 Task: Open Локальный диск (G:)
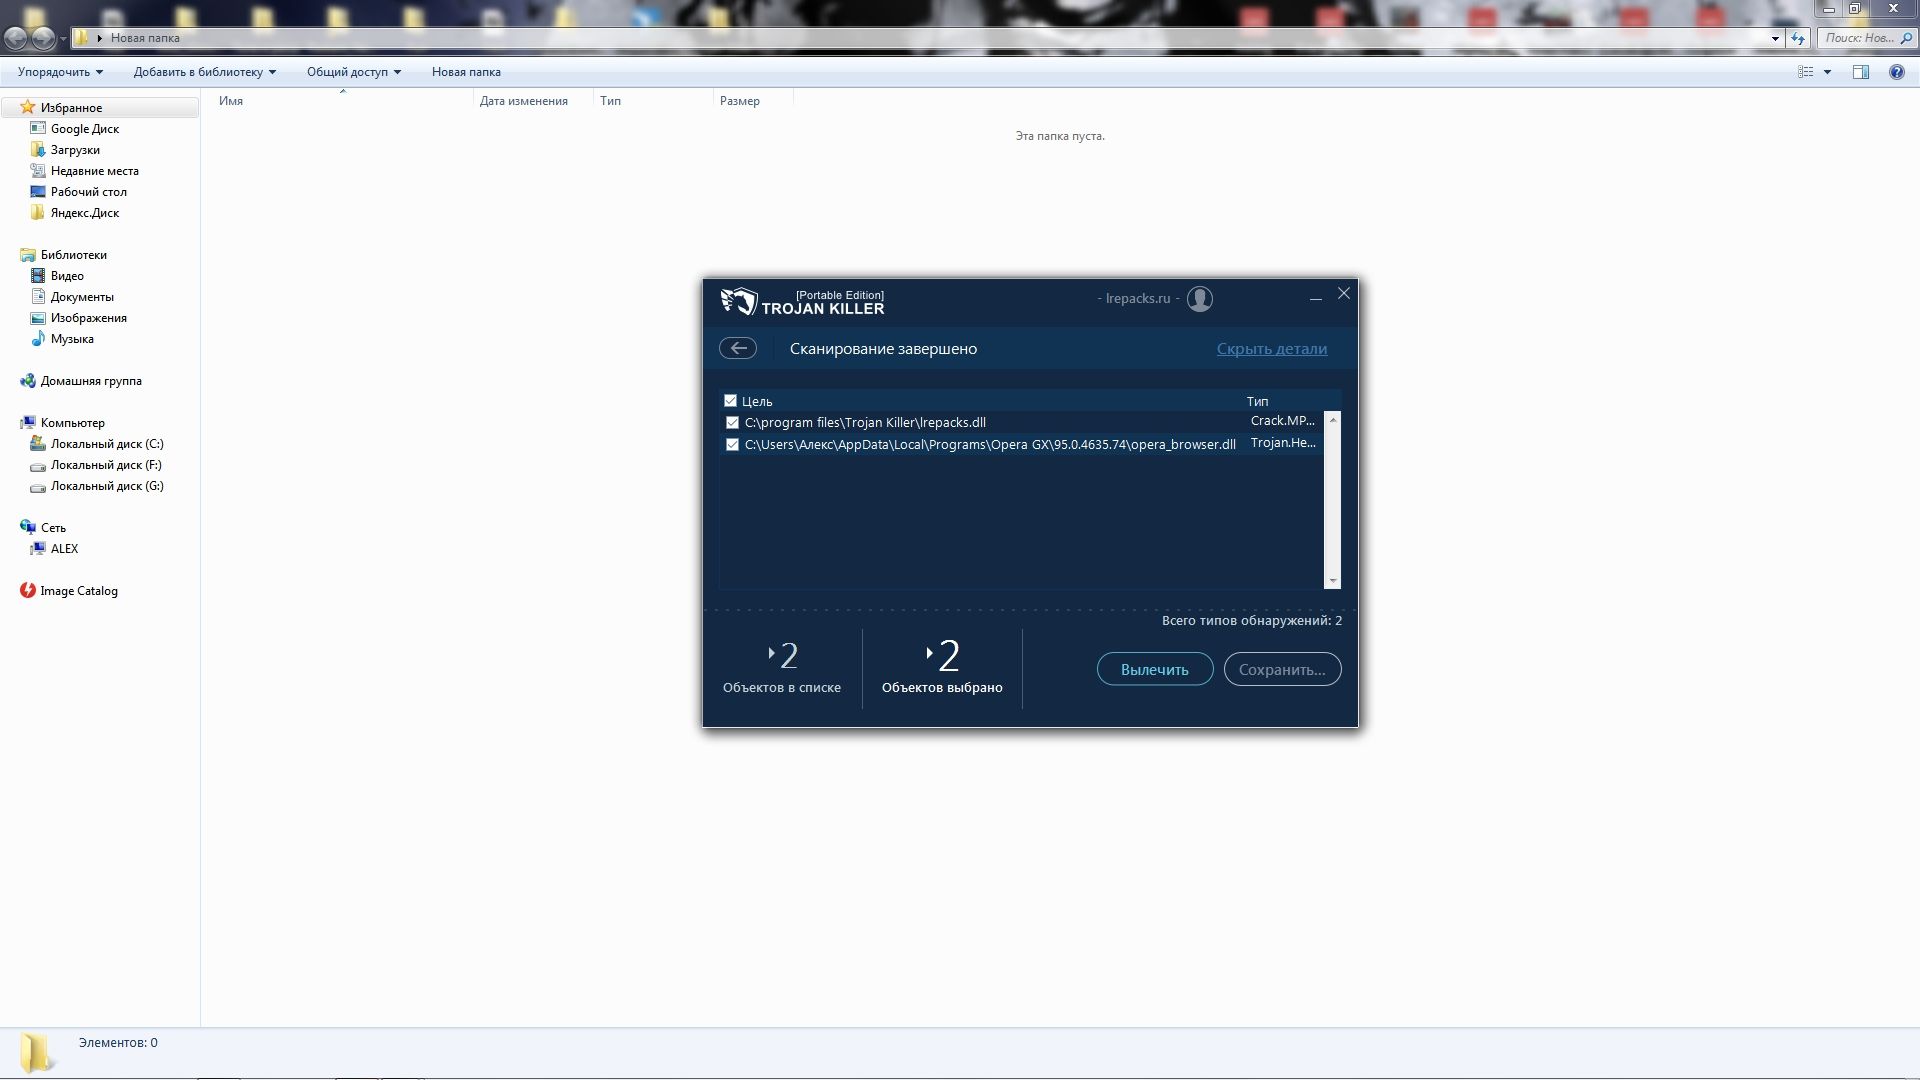click(106, 486)
